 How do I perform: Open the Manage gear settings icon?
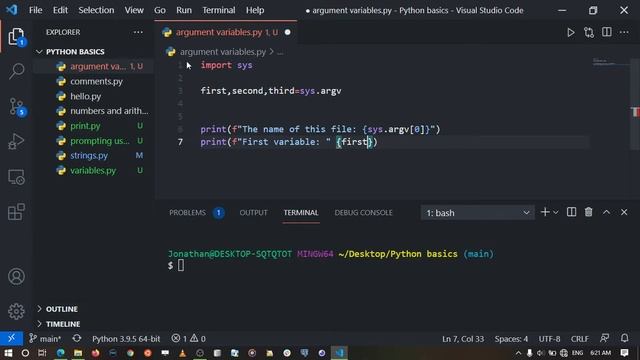coord(16,311)
